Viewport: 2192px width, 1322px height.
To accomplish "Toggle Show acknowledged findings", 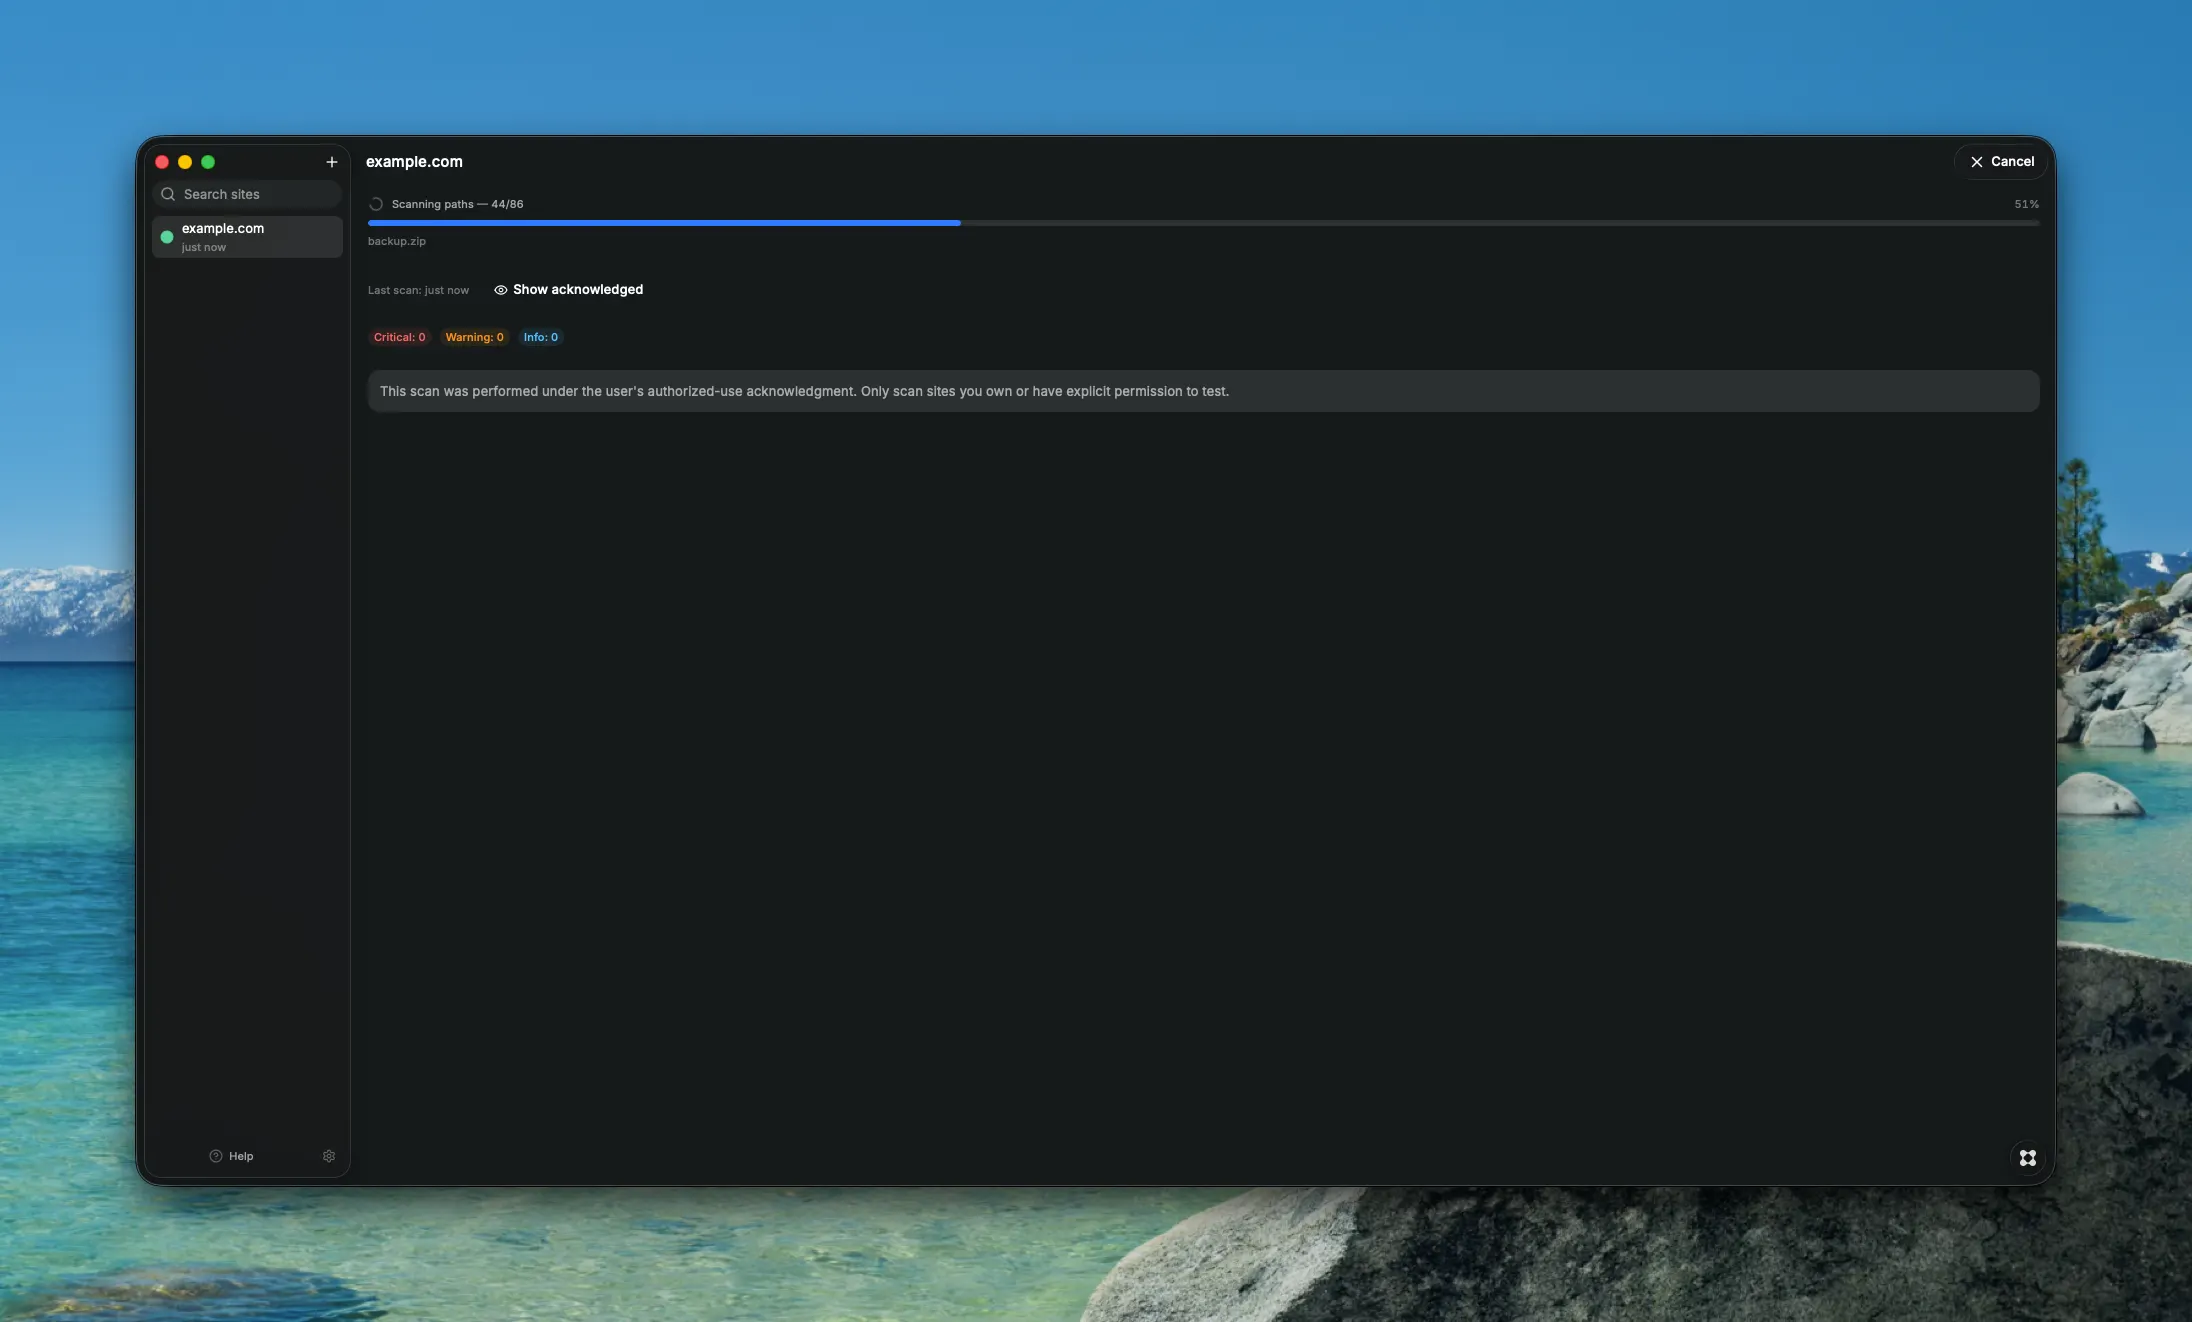I will pos(568,290).
